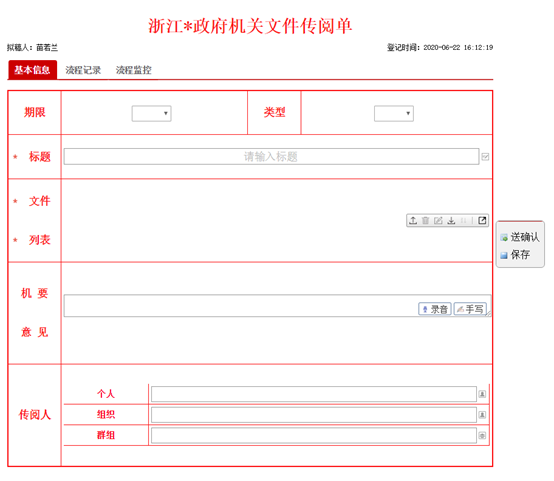The width and height of the screenshot is (554, 481).
Task: Click the edit file pencil icon
Action: point(438,221)
